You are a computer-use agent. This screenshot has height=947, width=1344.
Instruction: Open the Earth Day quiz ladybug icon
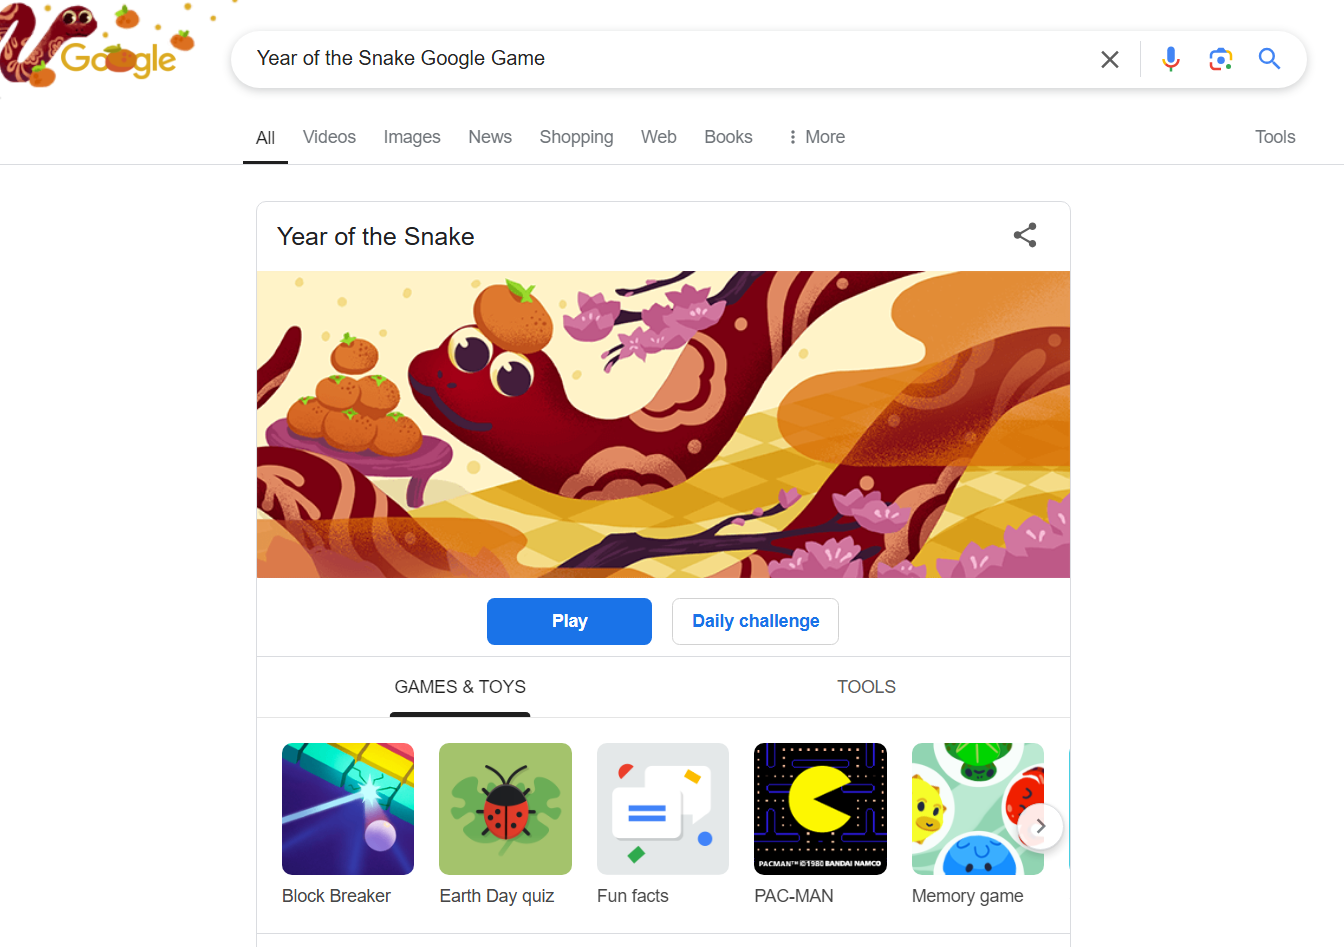click(x=505, y=809)
